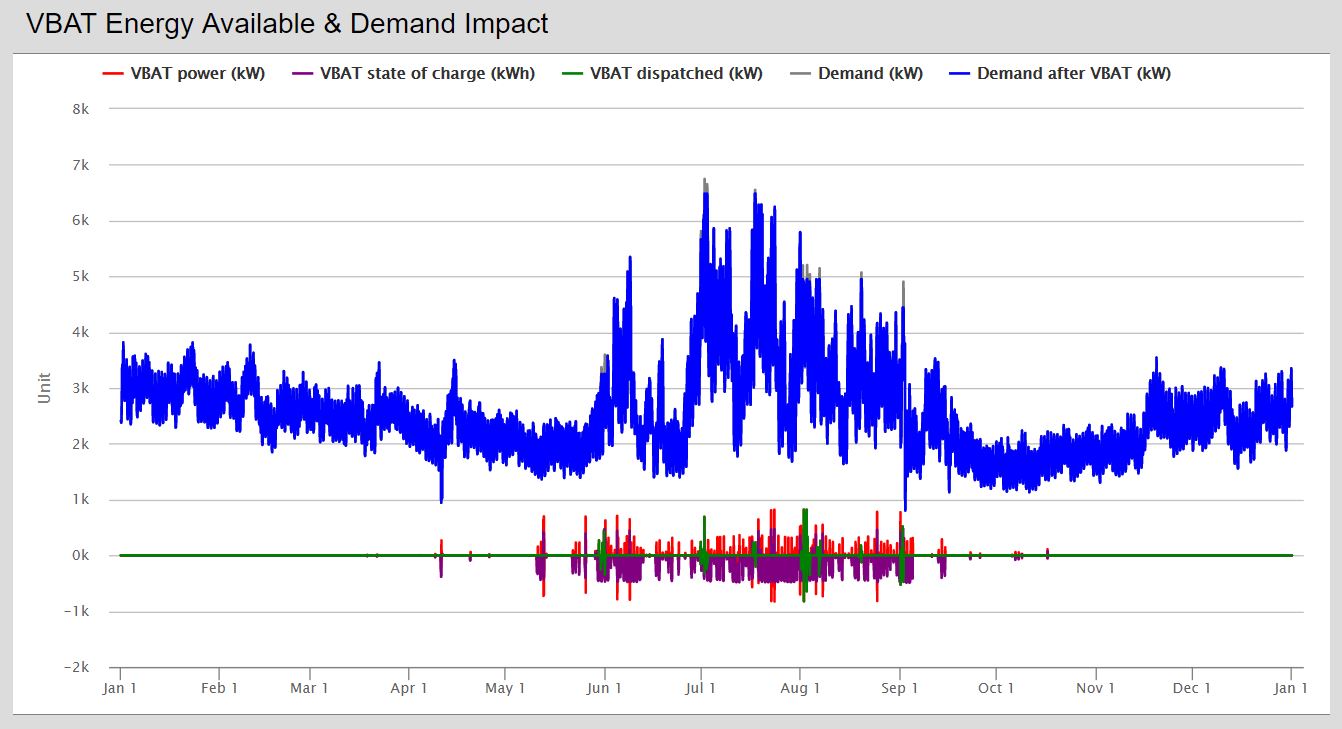Viewport: 1342px width, 729px height.
Task: Click the '4k' y-axis label
Action: pos(82,332)
